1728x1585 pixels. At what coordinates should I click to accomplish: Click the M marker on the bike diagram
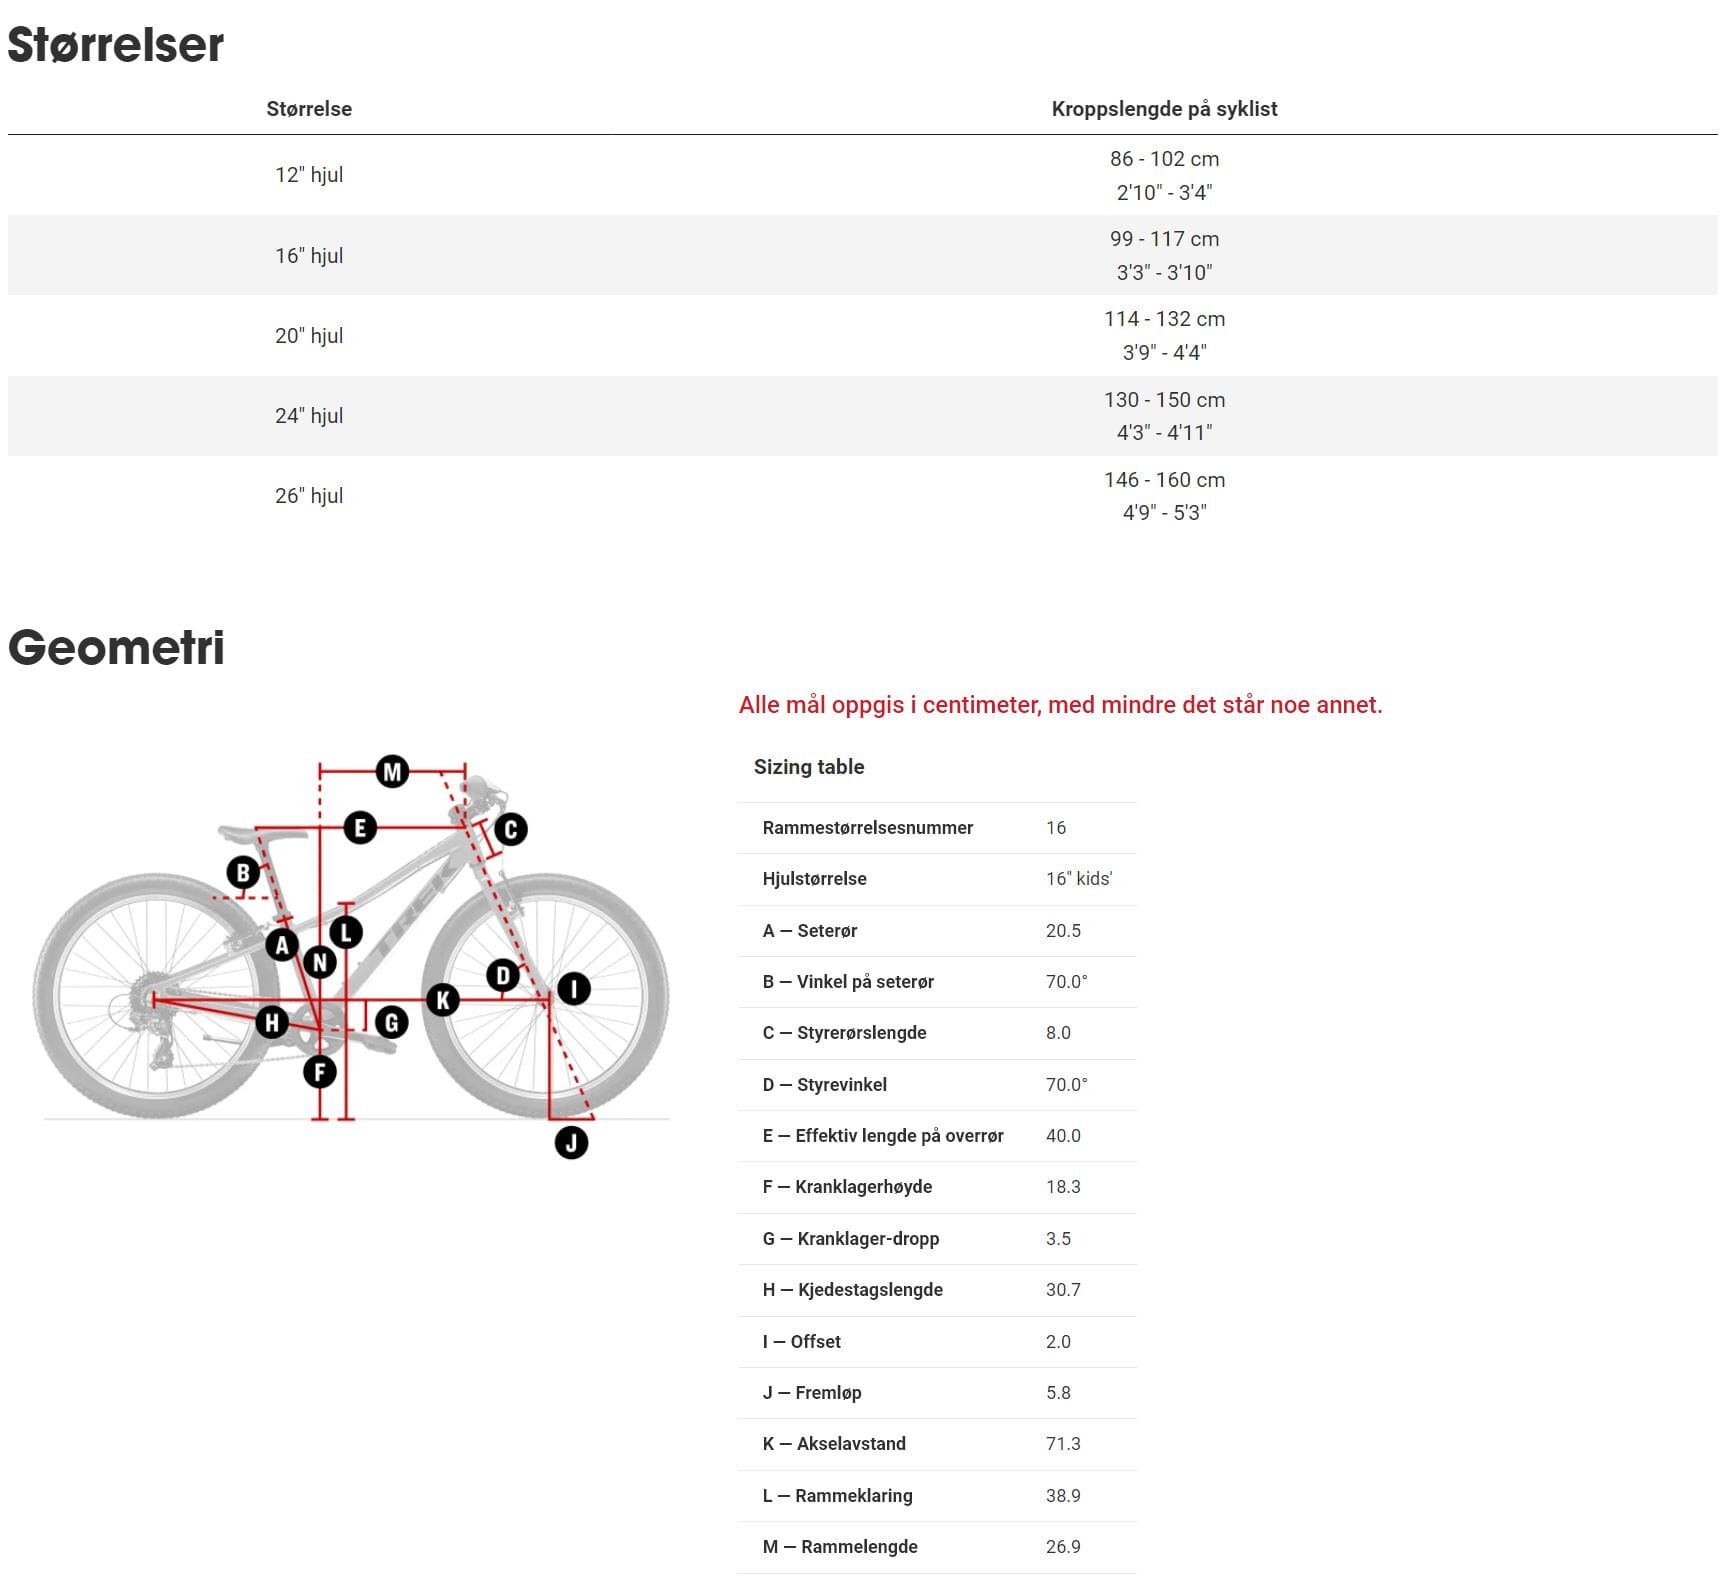click(392, 771)
